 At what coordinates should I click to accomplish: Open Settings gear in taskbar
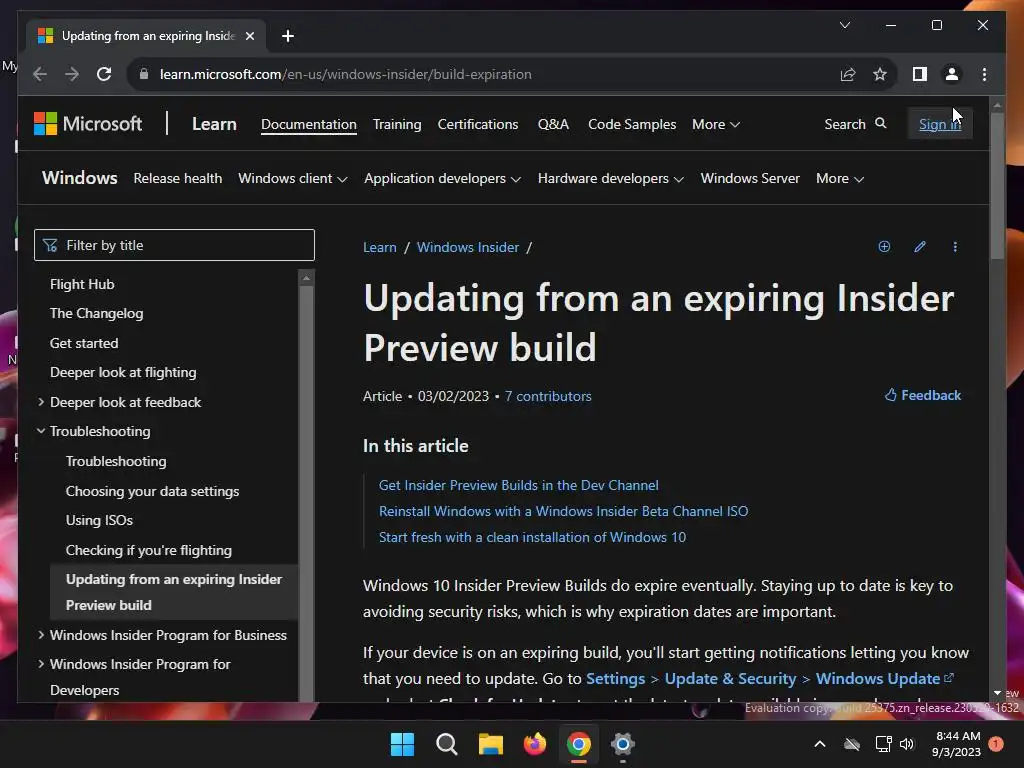[622, 744]
